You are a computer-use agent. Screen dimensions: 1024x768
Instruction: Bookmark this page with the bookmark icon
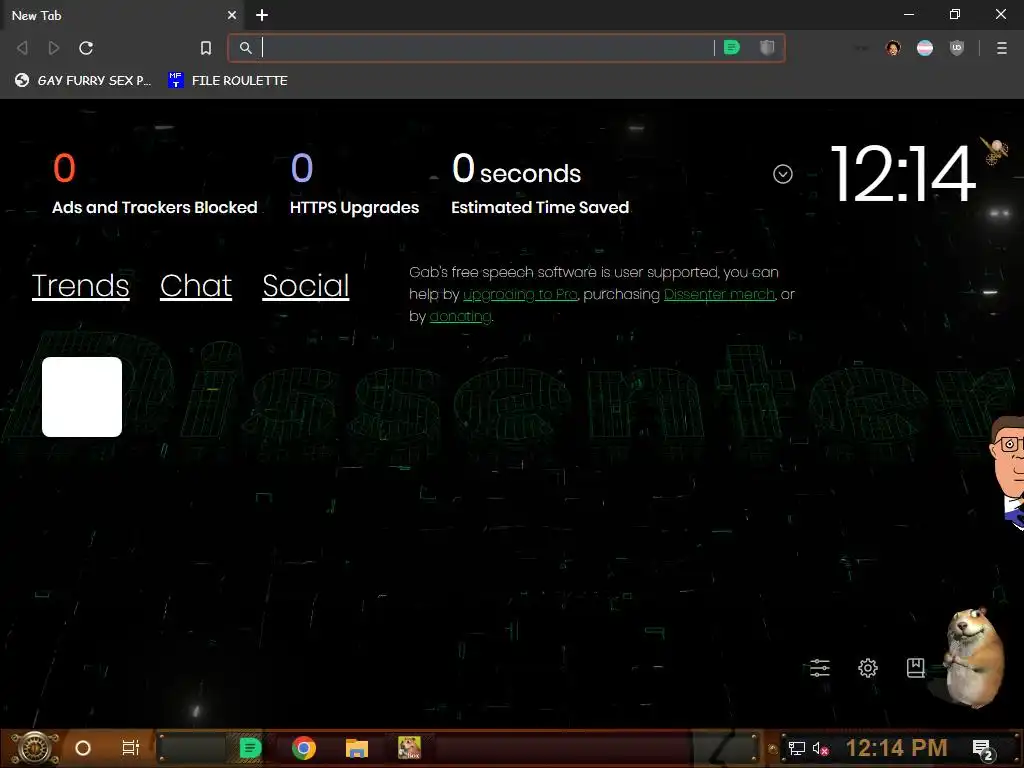coord(206,48)
